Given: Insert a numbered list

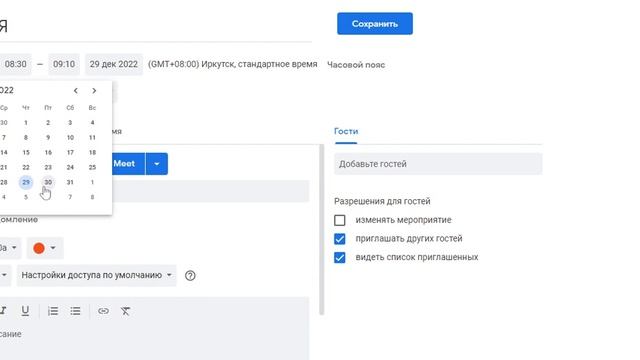Looking at the screenshot, I should coord(53,311).
